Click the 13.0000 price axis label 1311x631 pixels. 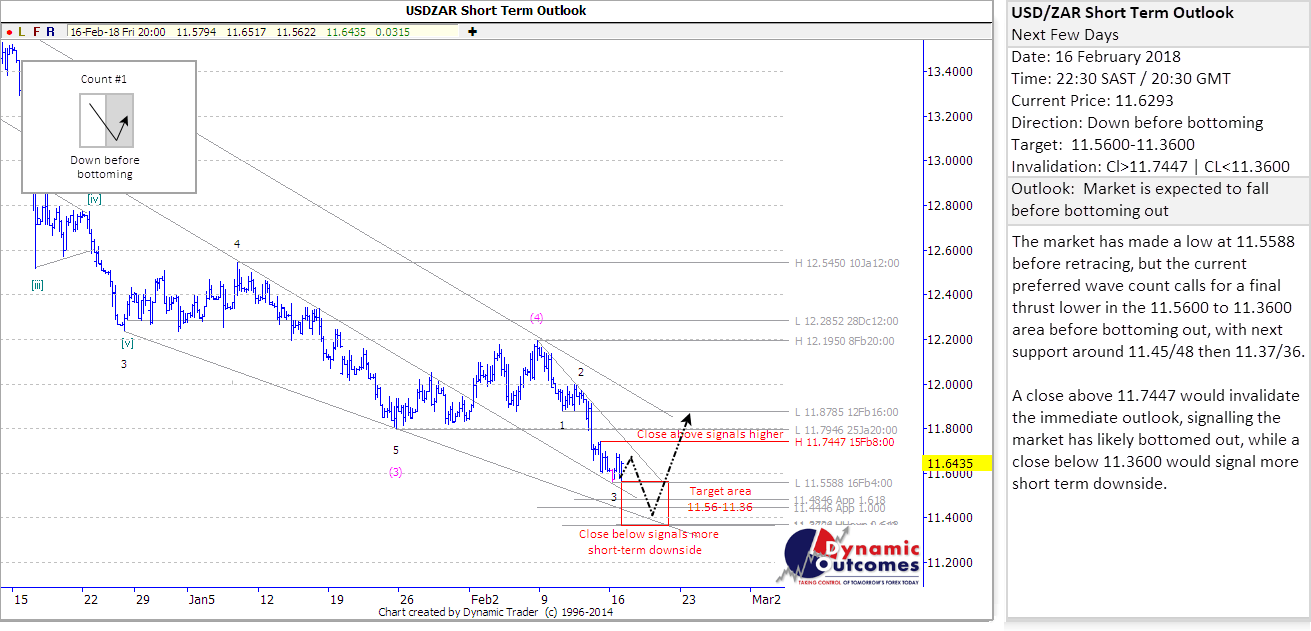click(949, 161)
